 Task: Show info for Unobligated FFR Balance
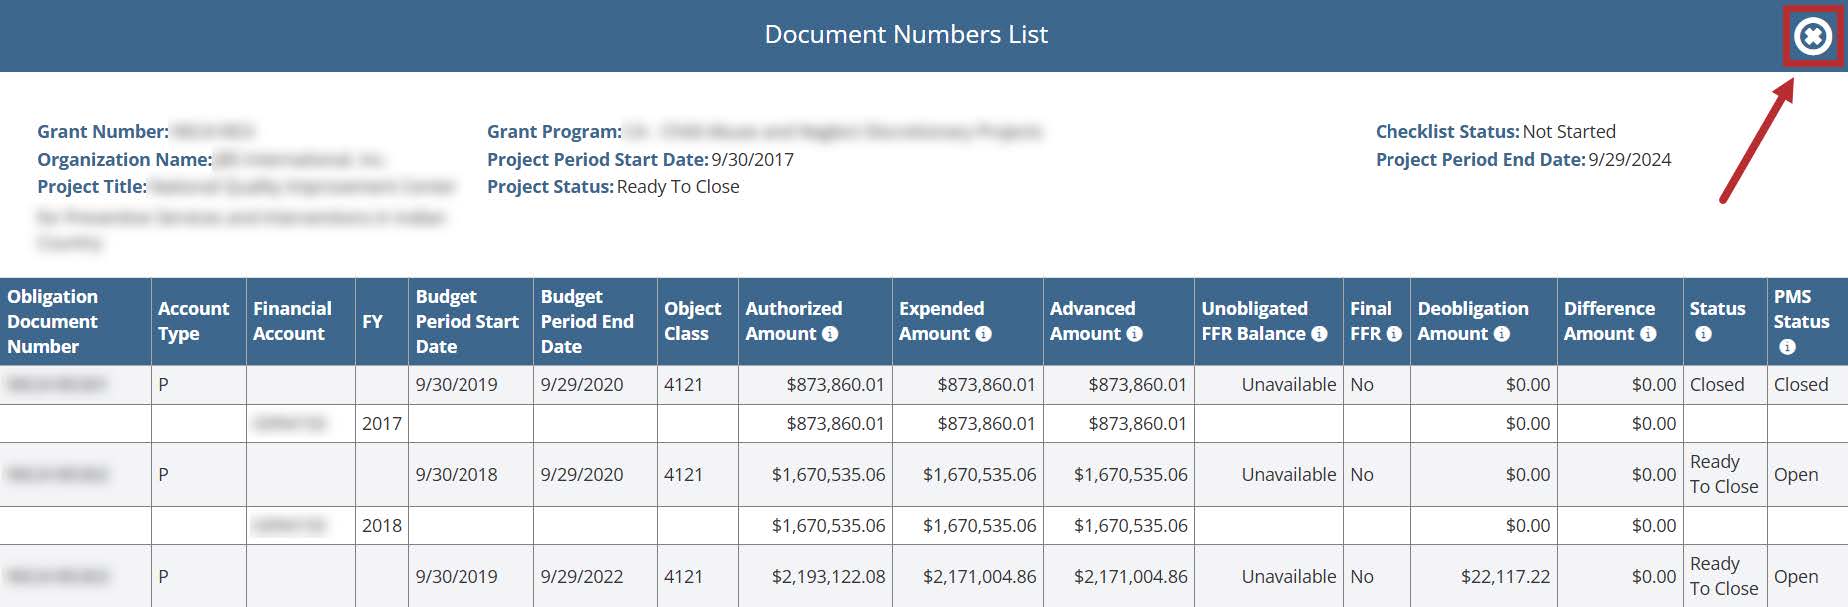click(x=1319, y=334)
